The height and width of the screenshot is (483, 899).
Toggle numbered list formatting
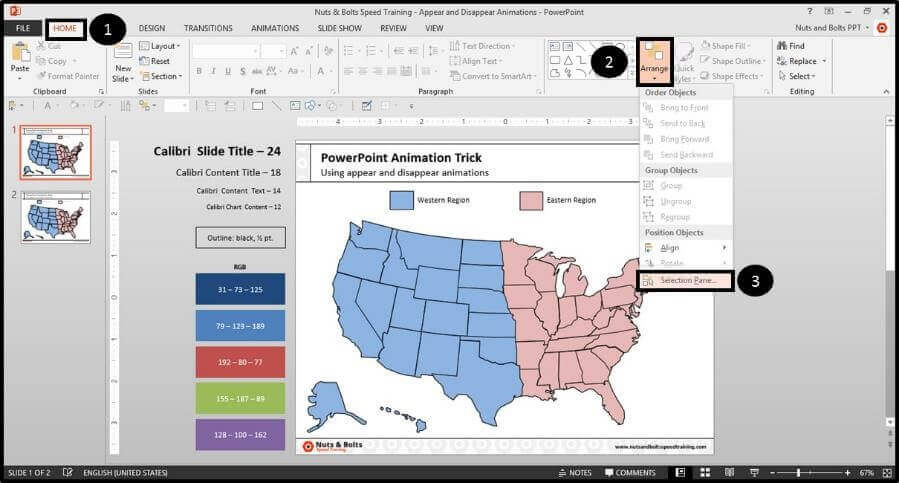tap(373, 51)
